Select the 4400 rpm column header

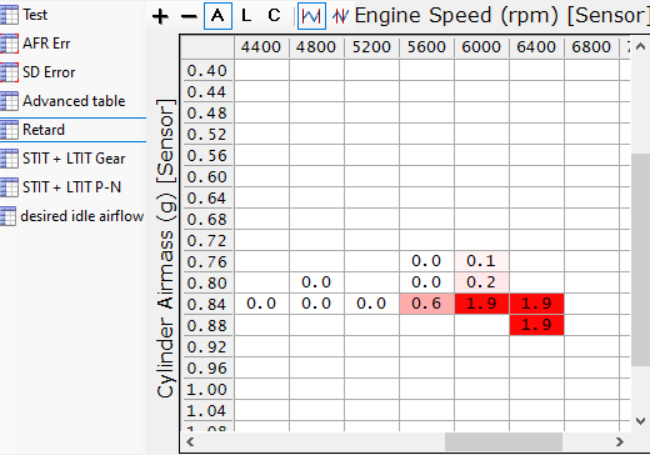point(261,47)
